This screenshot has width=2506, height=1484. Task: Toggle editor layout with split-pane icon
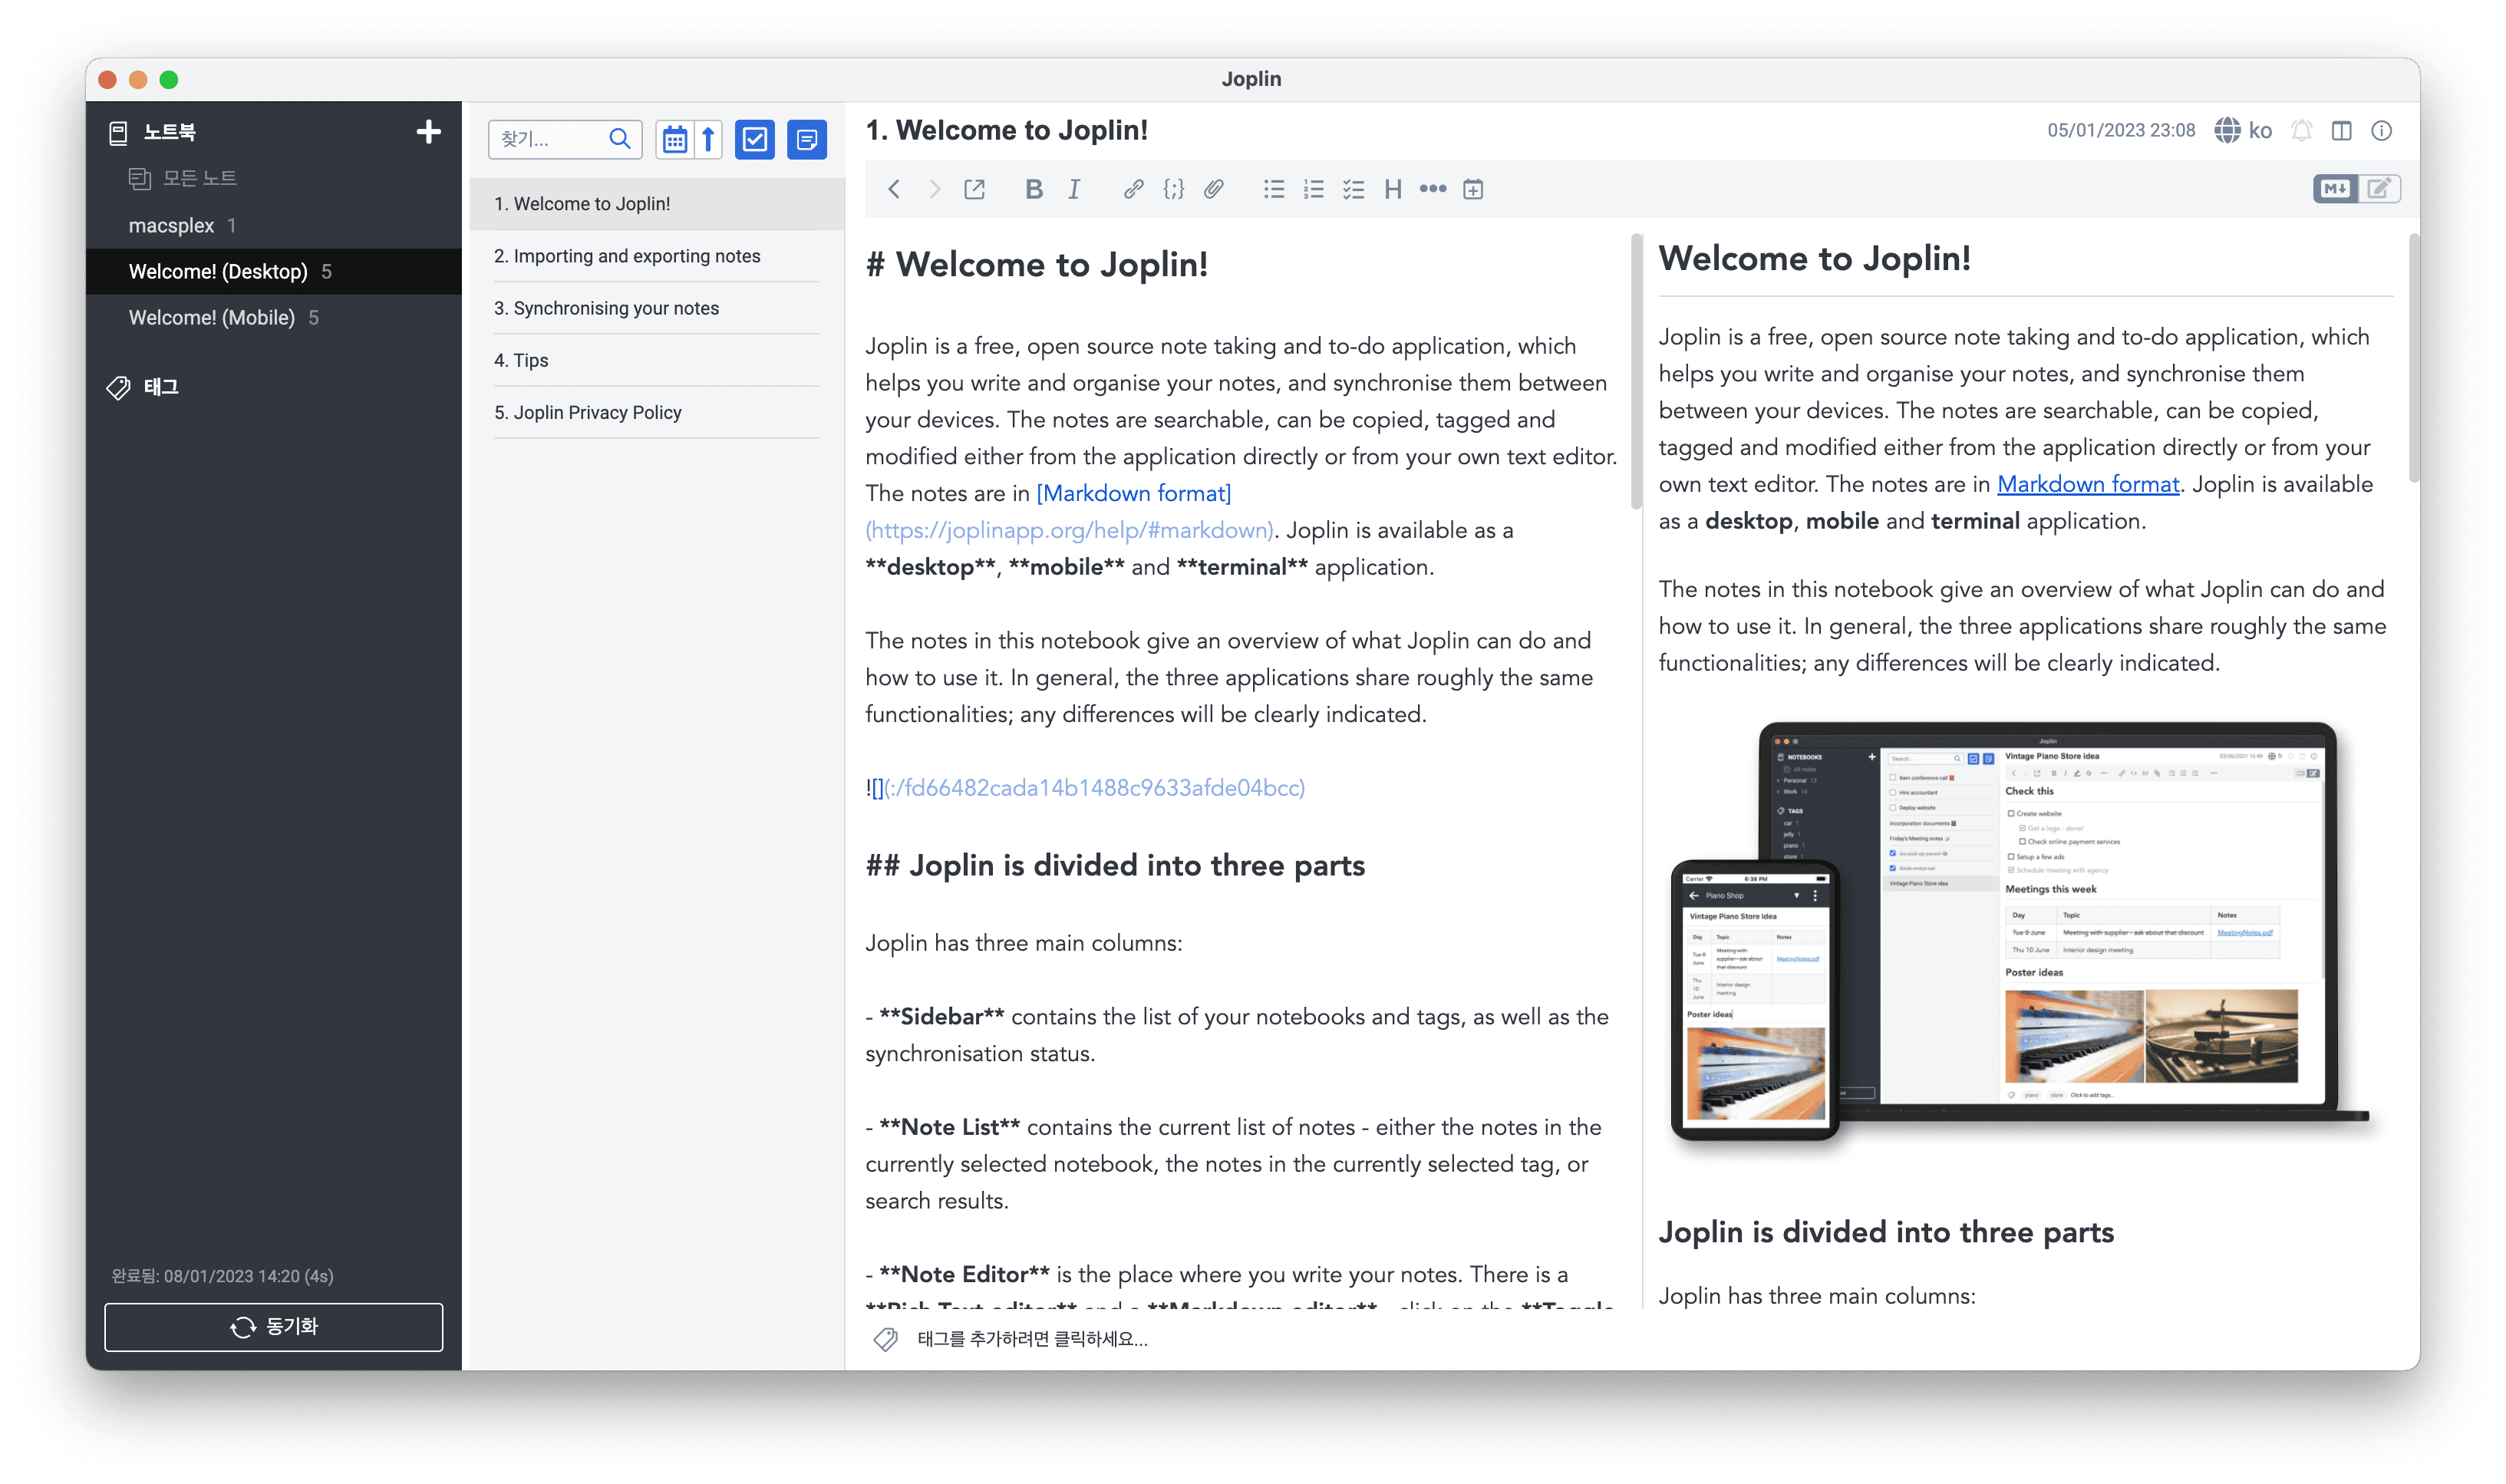click(2341, 131)
